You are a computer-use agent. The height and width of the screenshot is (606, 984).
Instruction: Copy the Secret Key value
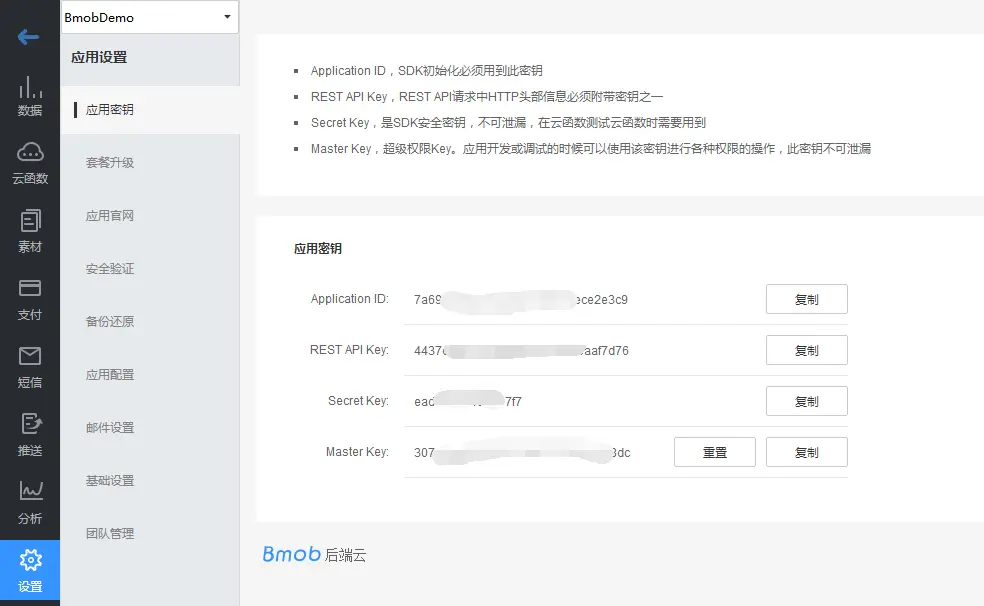point(806,401)
